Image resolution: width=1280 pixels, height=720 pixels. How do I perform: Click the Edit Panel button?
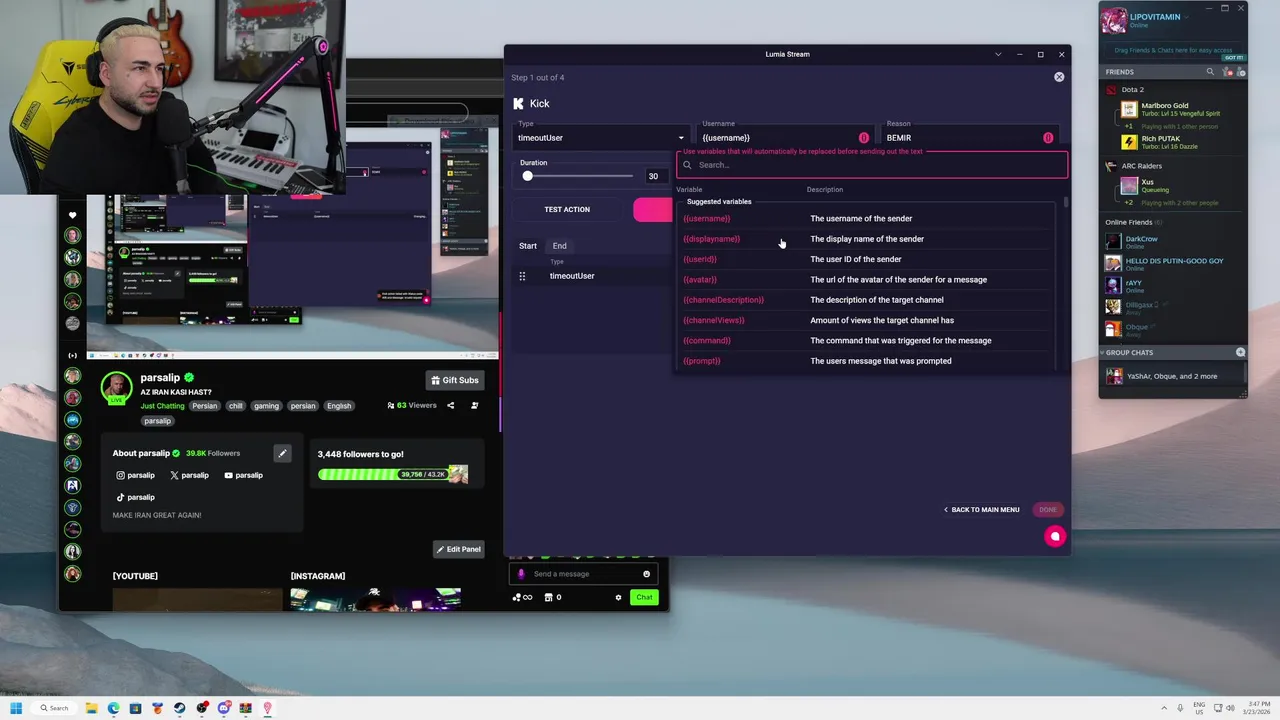(x=458, y=549)
